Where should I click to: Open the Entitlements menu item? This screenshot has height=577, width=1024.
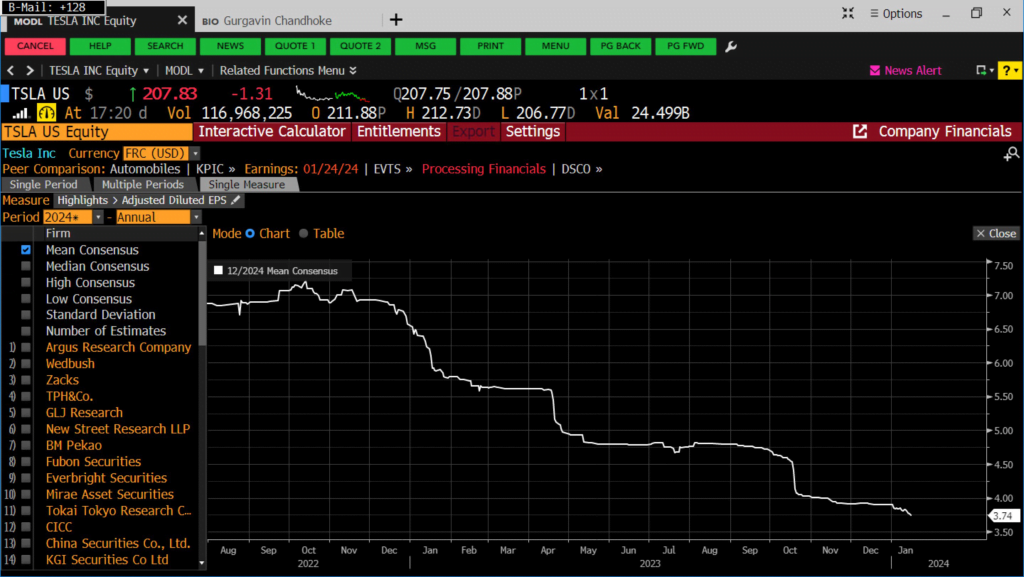click(x=398, y=132)
